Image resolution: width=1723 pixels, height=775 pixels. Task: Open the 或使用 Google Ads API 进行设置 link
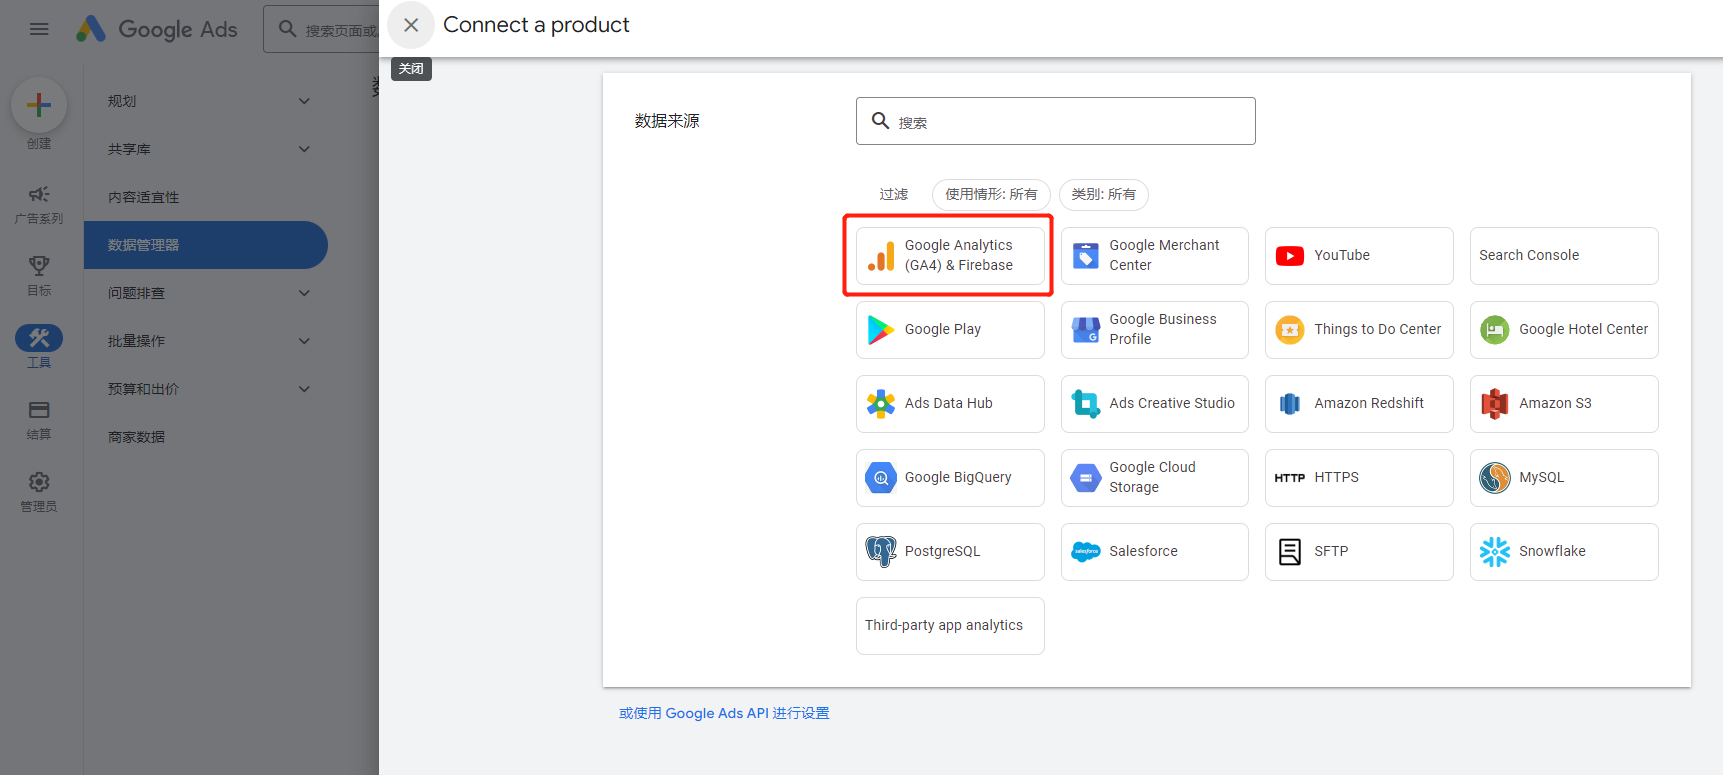(x=724, y=714)
